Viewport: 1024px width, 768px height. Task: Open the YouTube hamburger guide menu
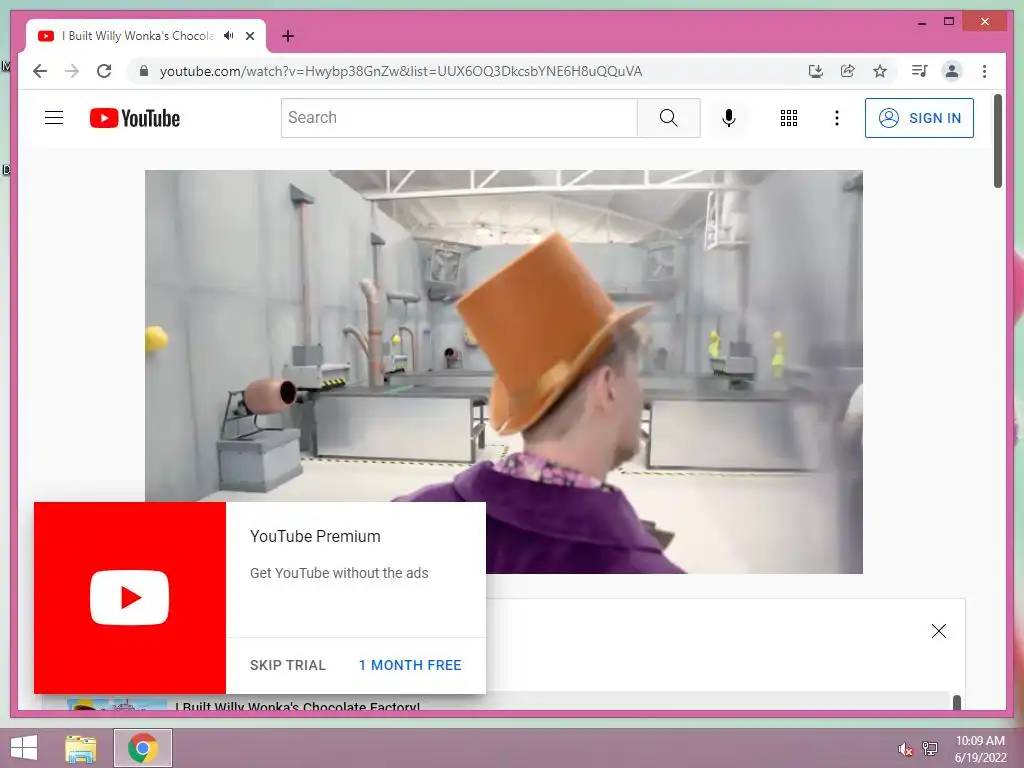click(54, 118)
